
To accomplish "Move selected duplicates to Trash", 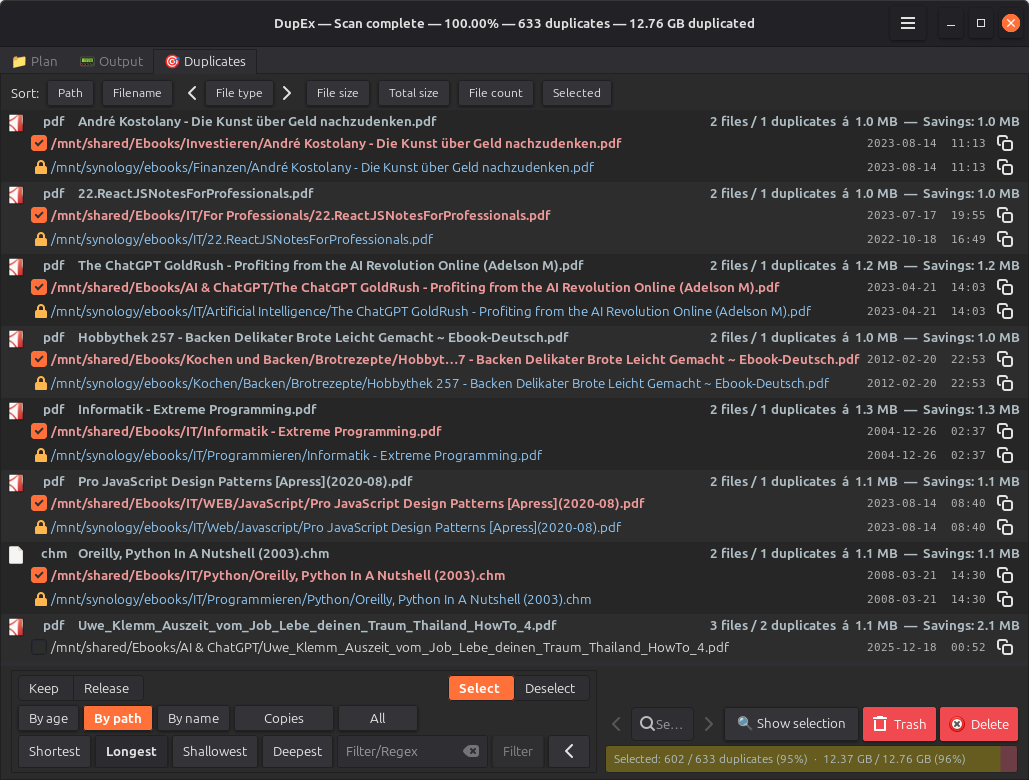I will [x=899, y=724].
